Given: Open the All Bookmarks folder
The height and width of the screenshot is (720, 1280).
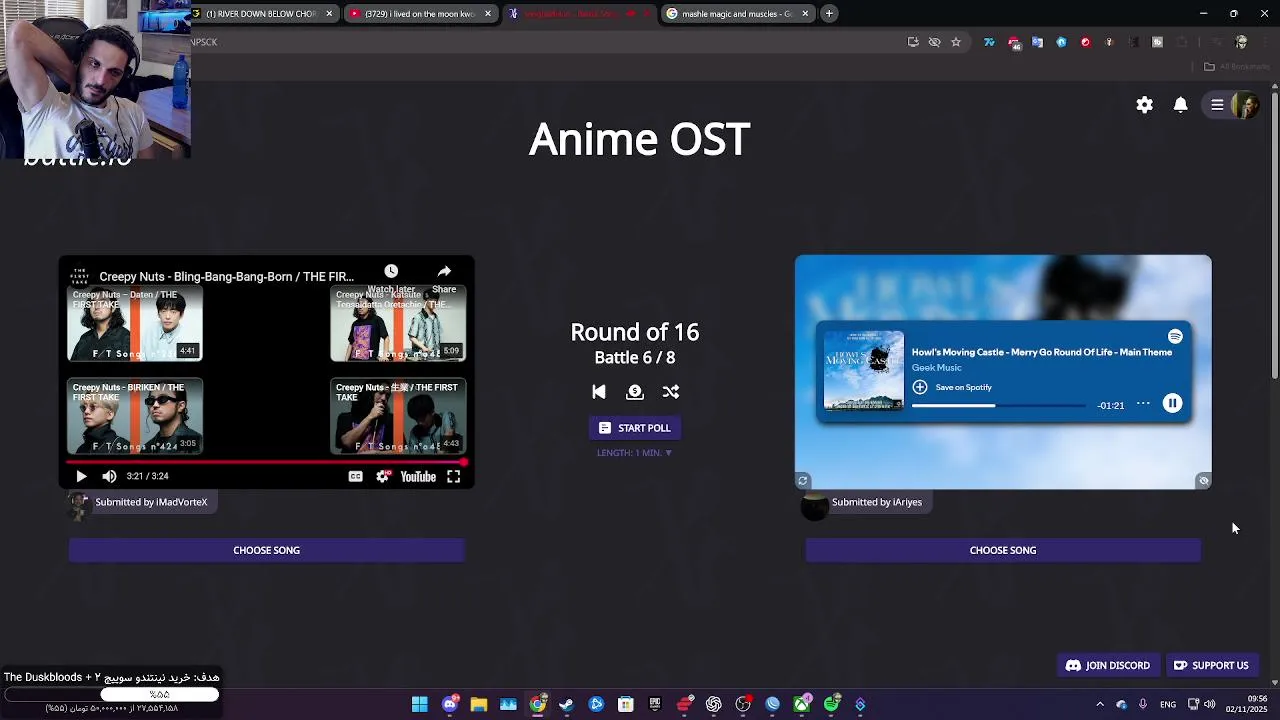Looking at the screenshot, I should click(x=1237, y=67).
